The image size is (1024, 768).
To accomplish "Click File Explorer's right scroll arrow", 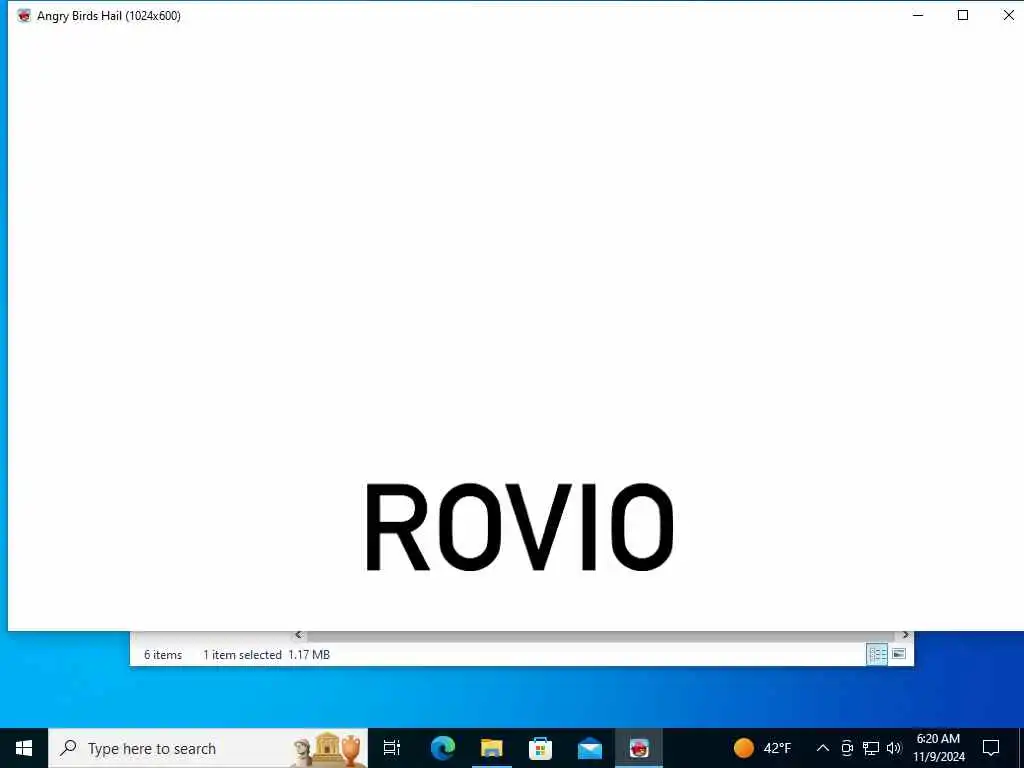I will click(x=905, y=635).
